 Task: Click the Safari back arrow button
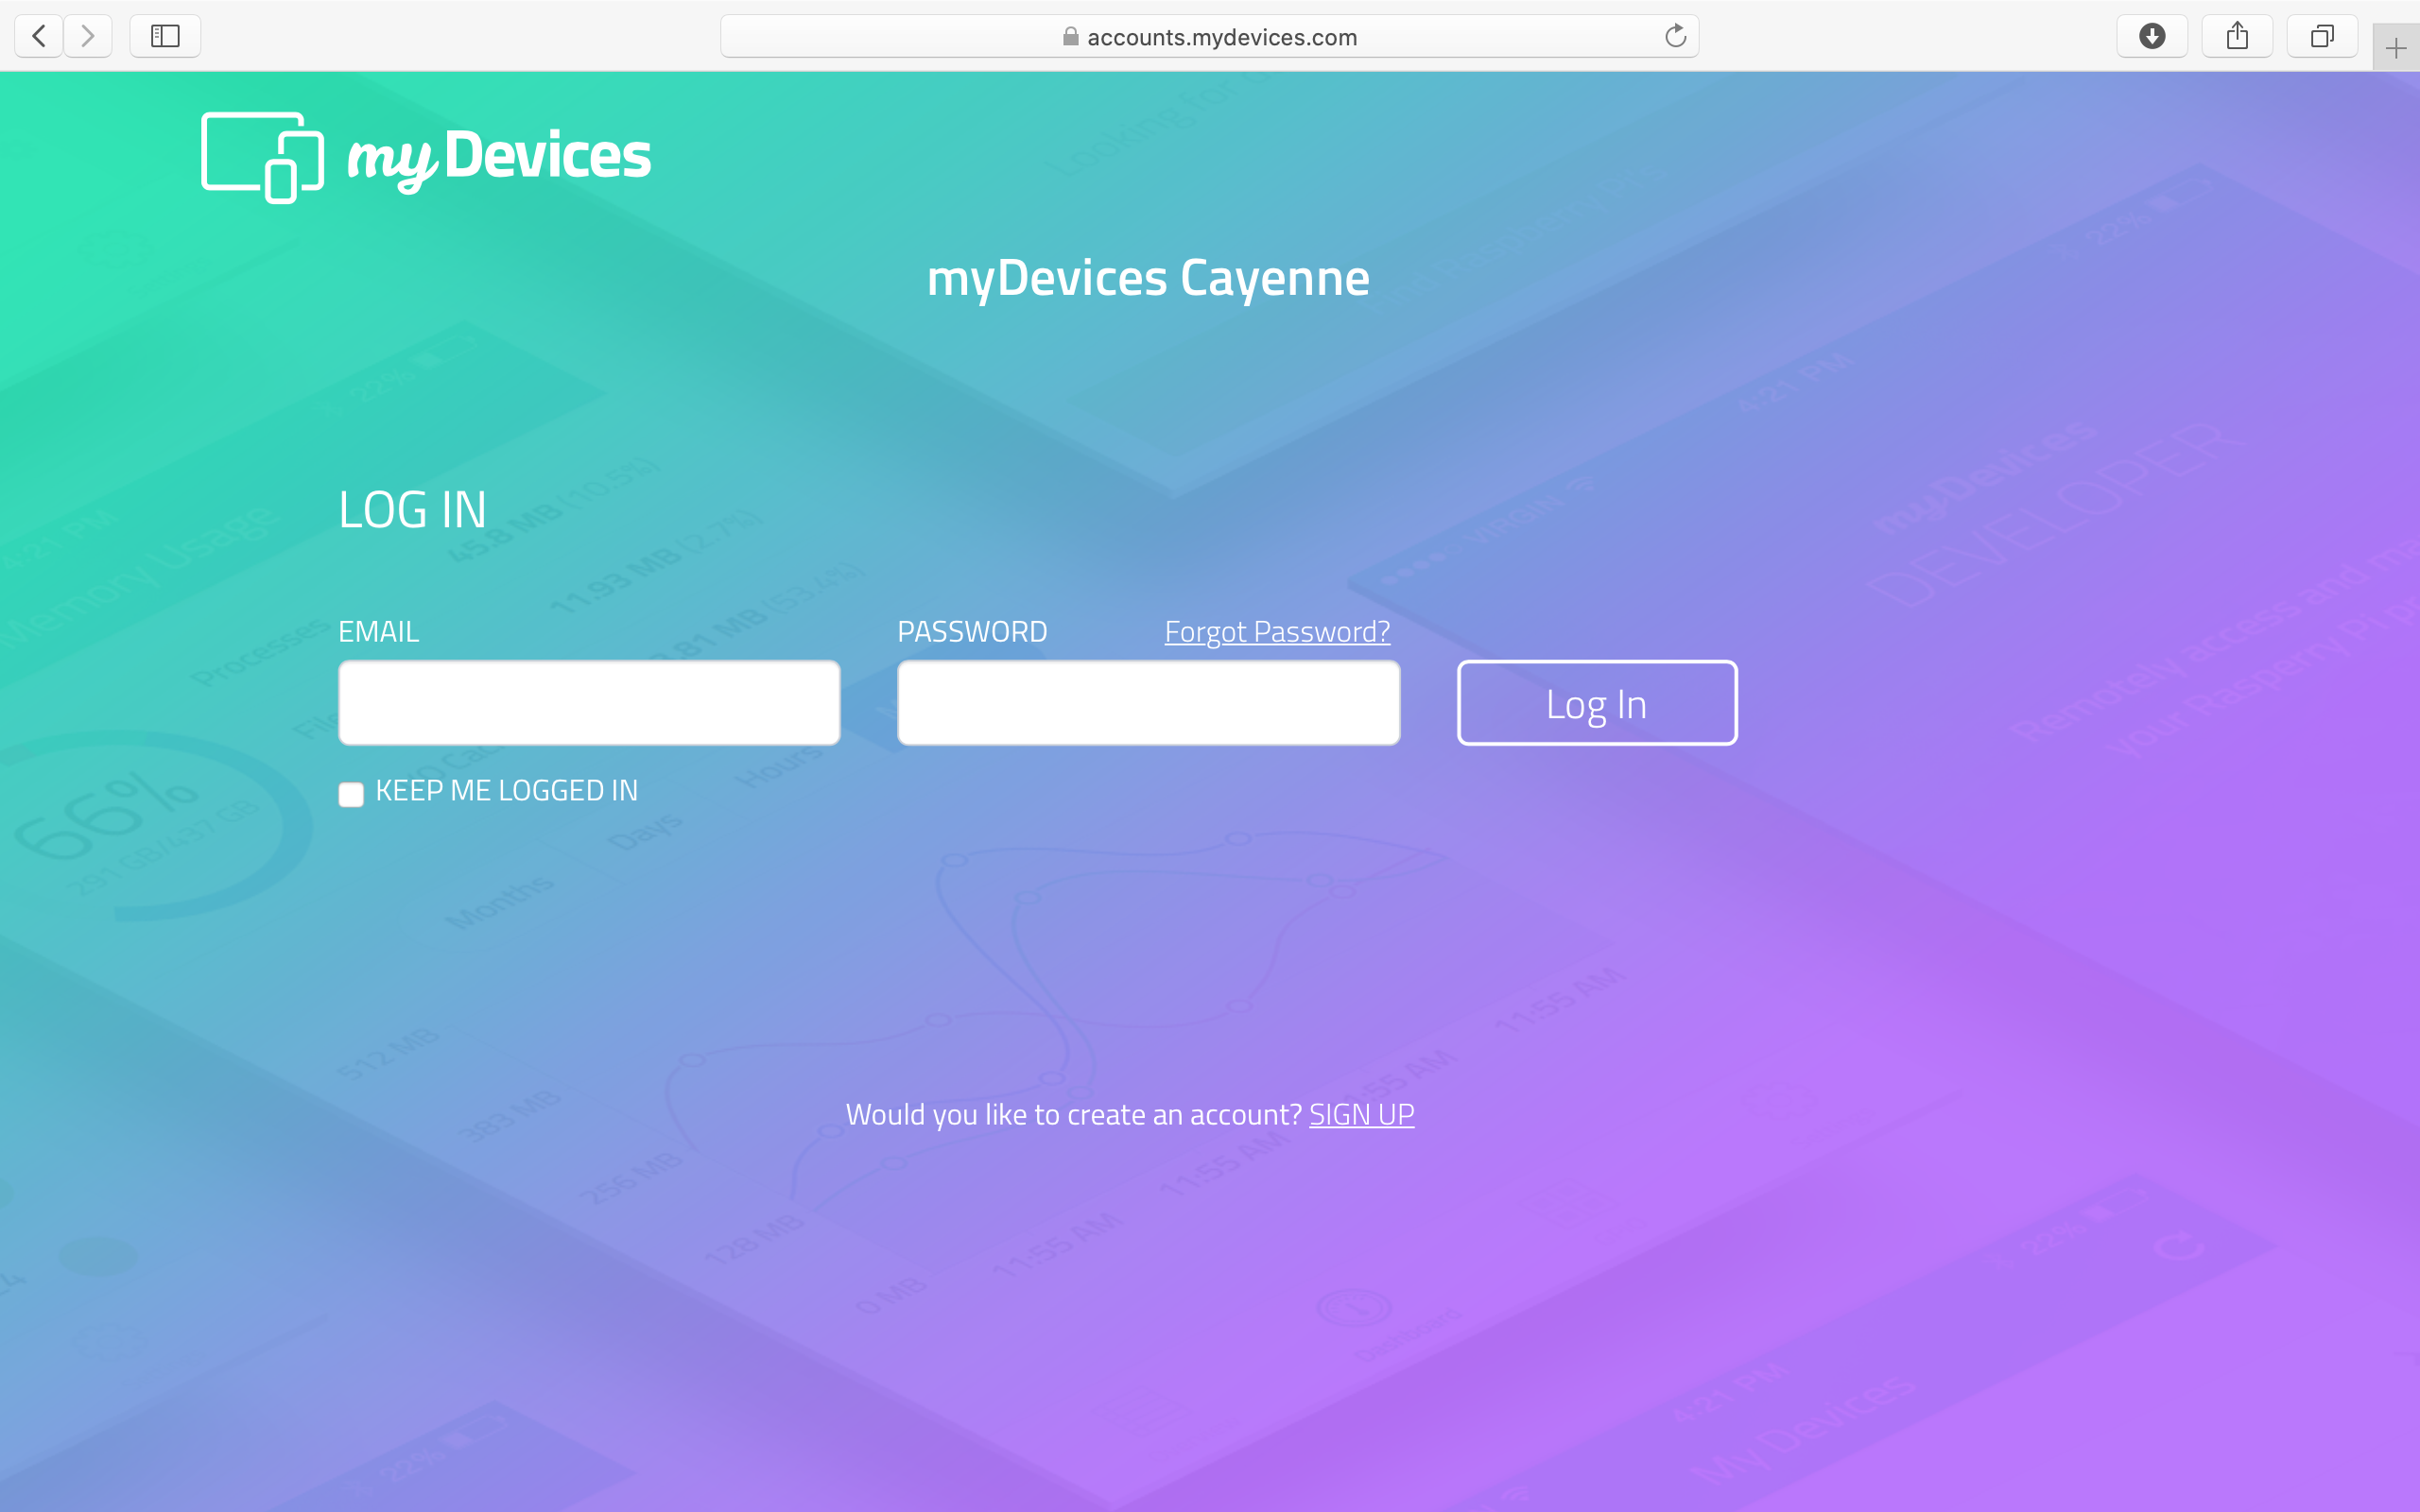point(39,37)
